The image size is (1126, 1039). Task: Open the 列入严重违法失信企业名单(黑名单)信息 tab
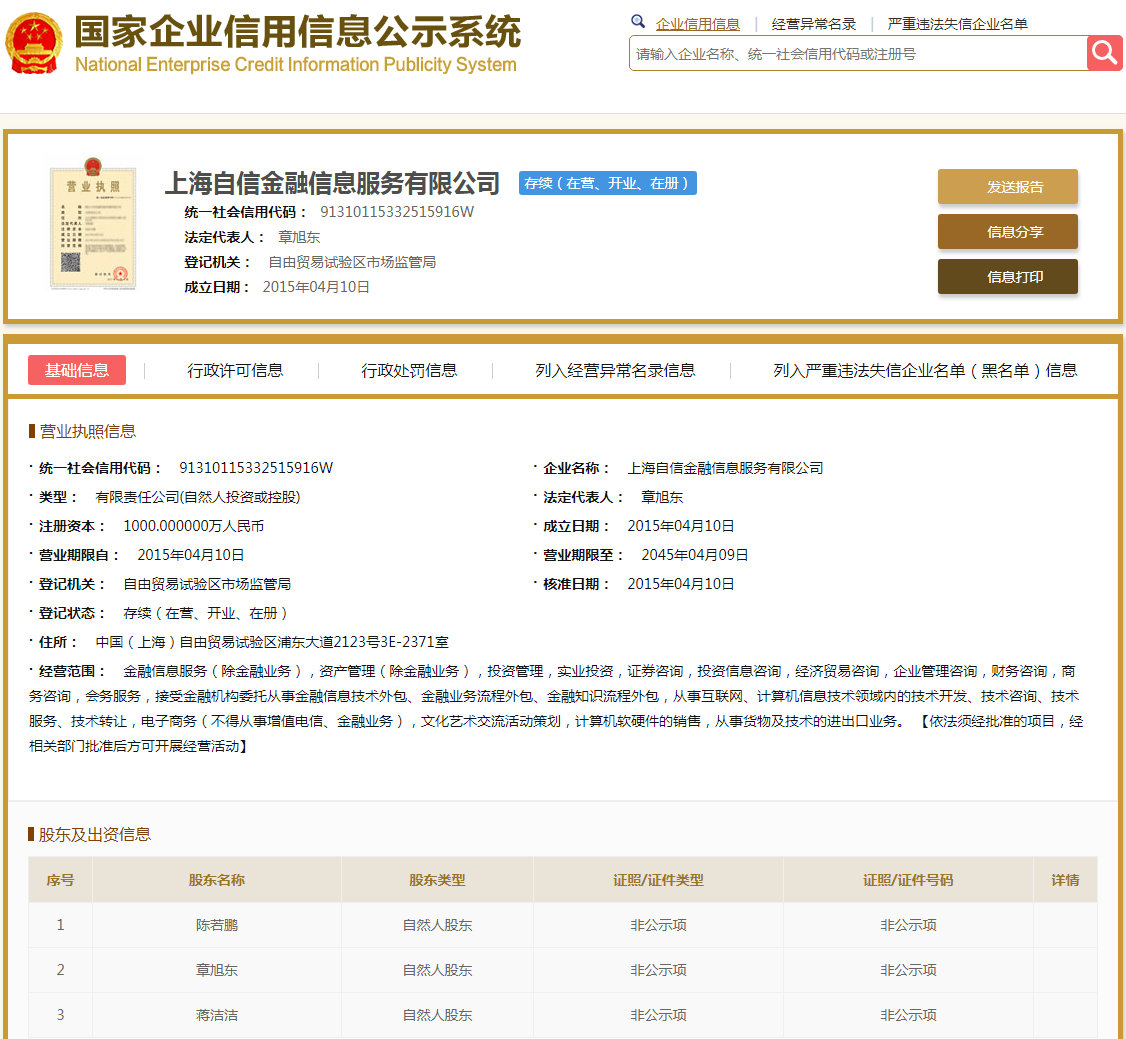click(x=925, y=370)
